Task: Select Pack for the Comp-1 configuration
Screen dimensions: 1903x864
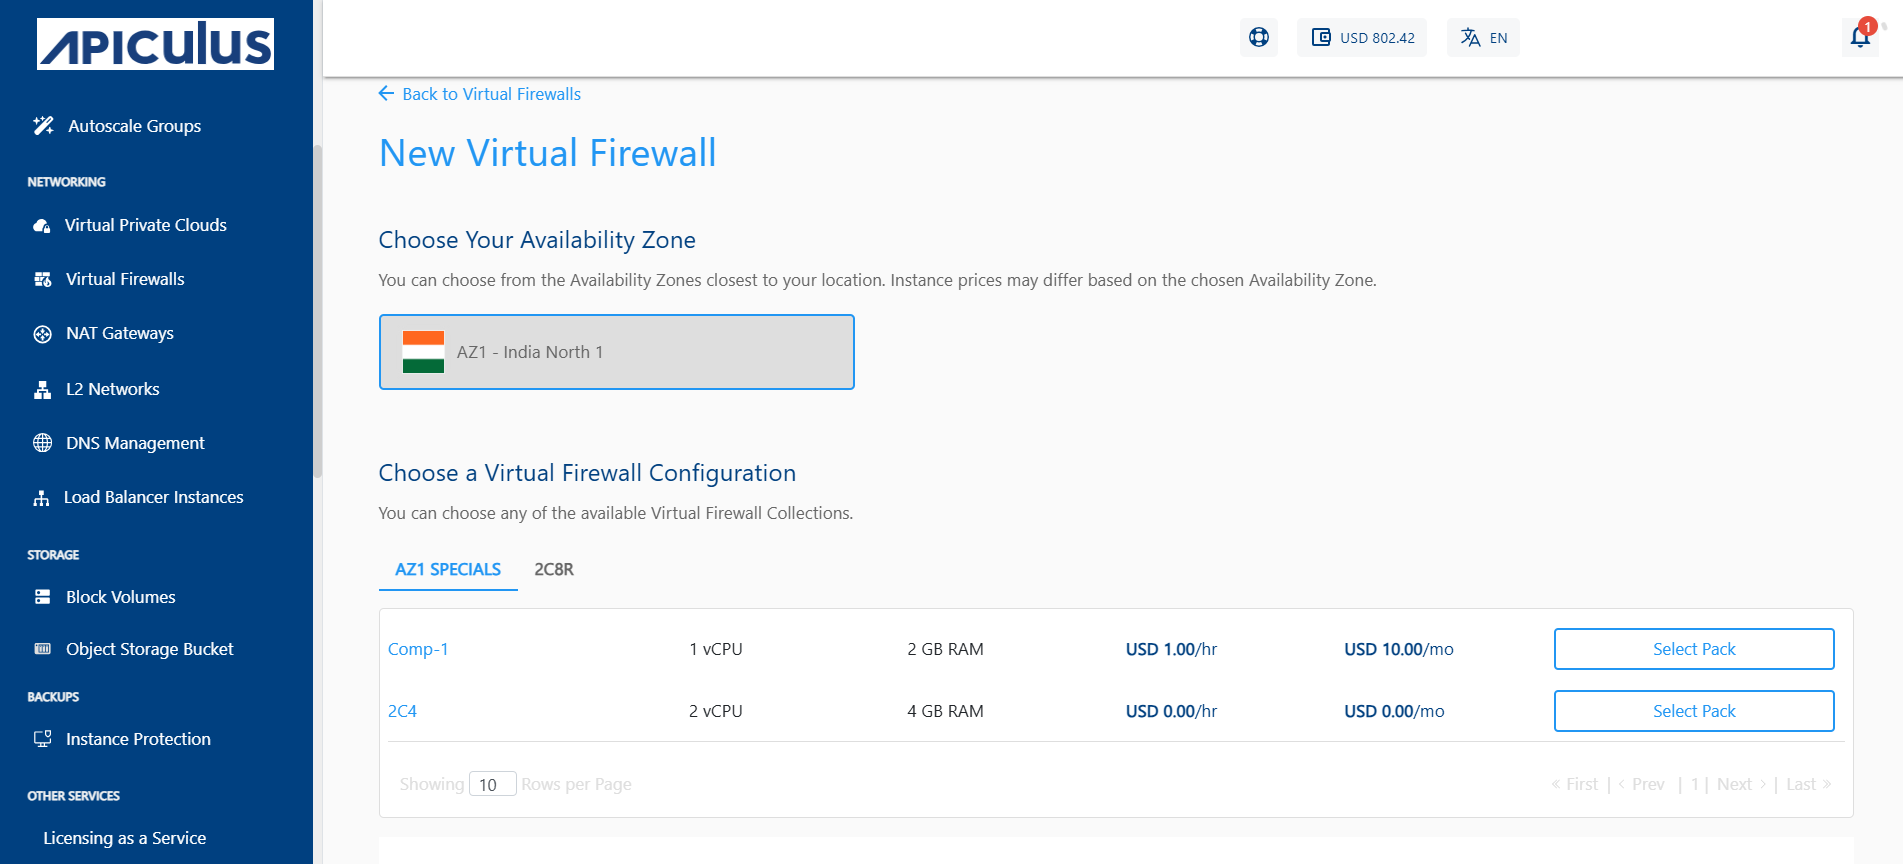Action: point(1693,648)
